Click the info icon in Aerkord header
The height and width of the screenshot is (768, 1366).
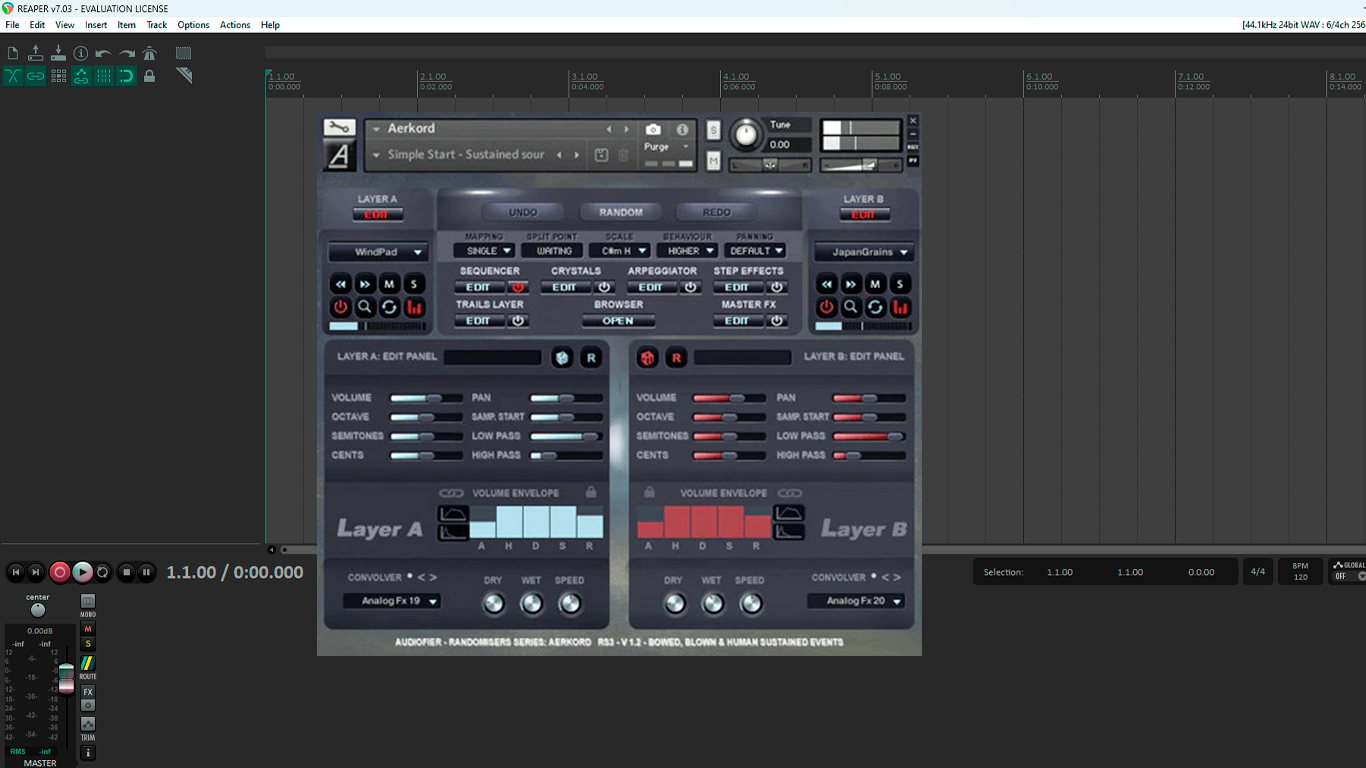click(683, 130)
